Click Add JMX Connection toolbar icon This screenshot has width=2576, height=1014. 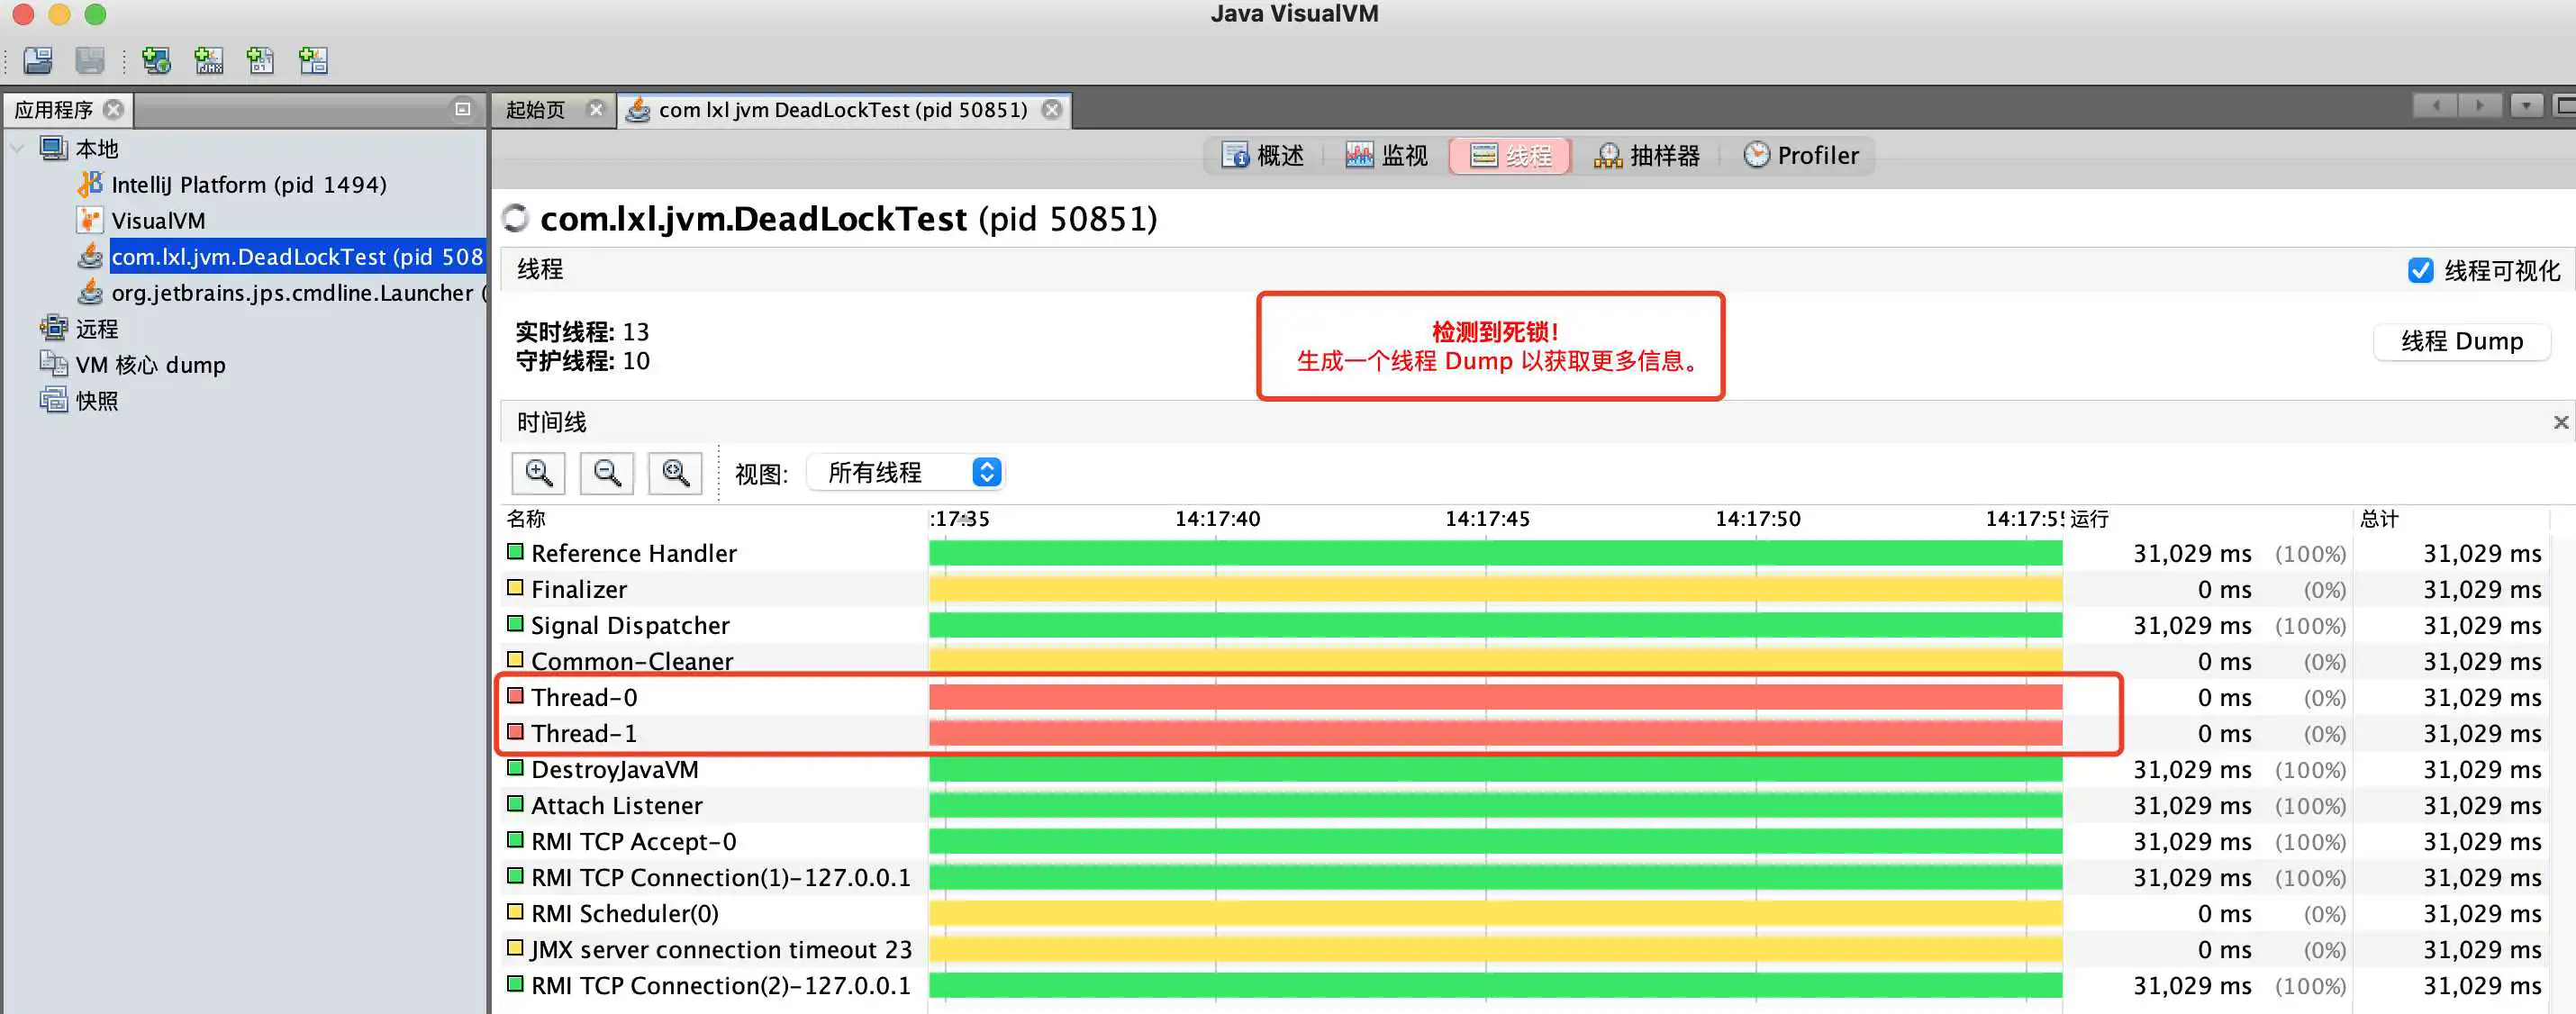click(x=208, y=61)
